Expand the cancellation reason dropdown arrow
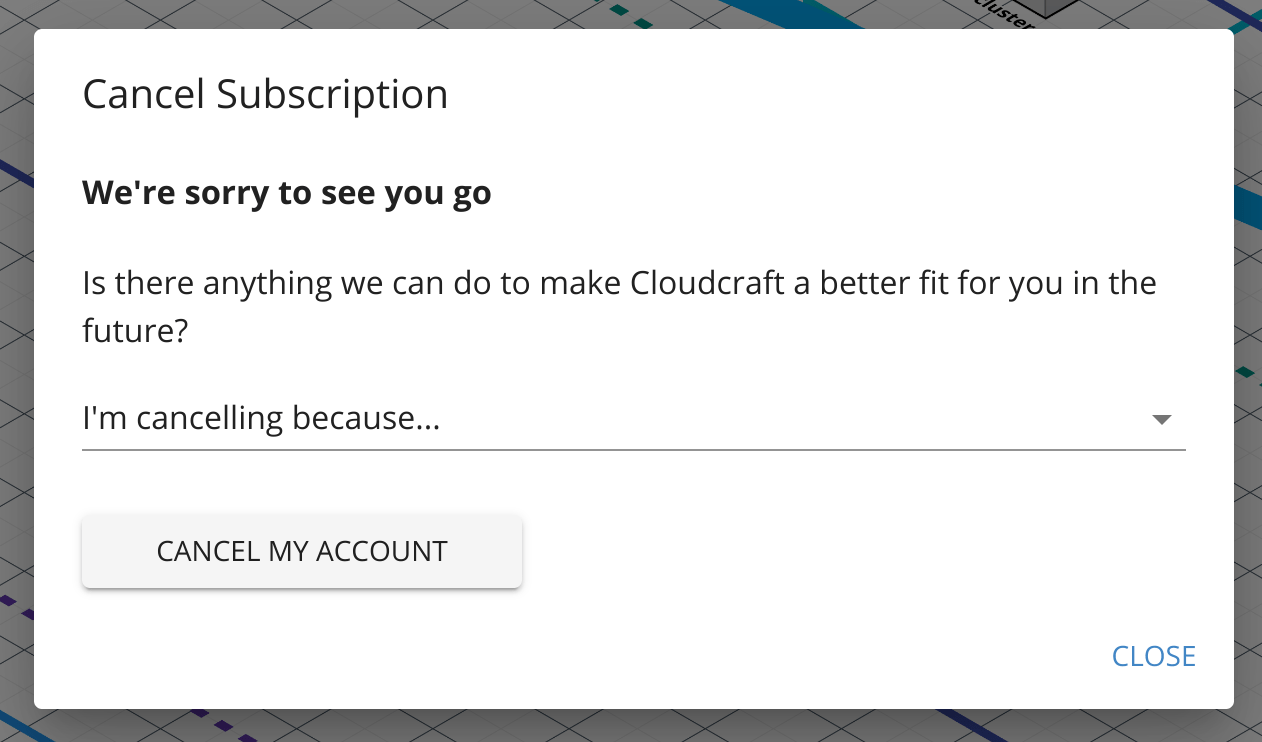 pos(1161,420)
